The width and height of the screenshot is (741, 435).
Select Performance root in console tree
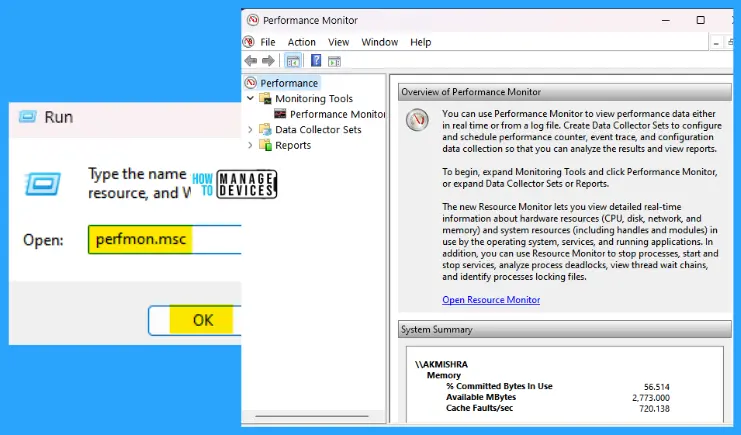pyautogui.click(x=289, y=83)
